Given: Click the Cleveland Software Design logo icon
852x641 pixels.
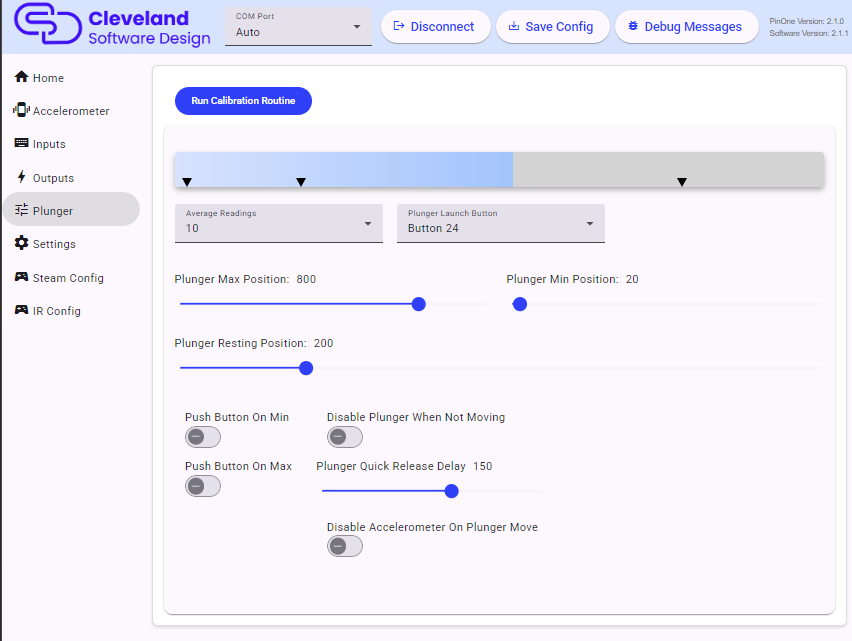Looking at the screenshot, I should click(x=47, y=27).
